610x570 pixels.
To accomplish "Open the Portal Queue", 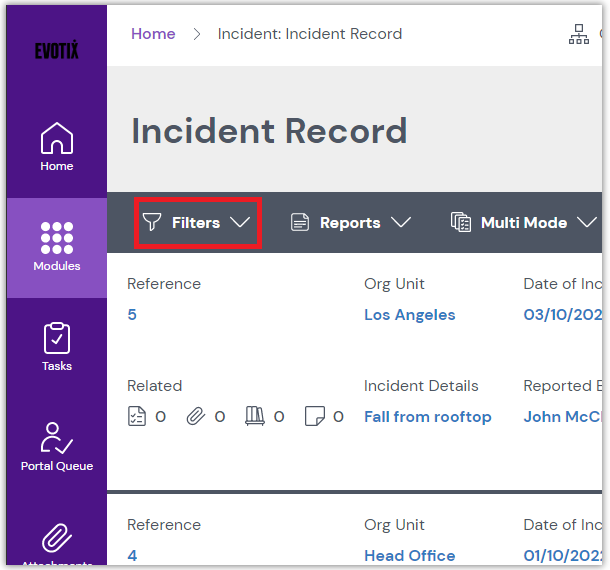I will point(56,446).
